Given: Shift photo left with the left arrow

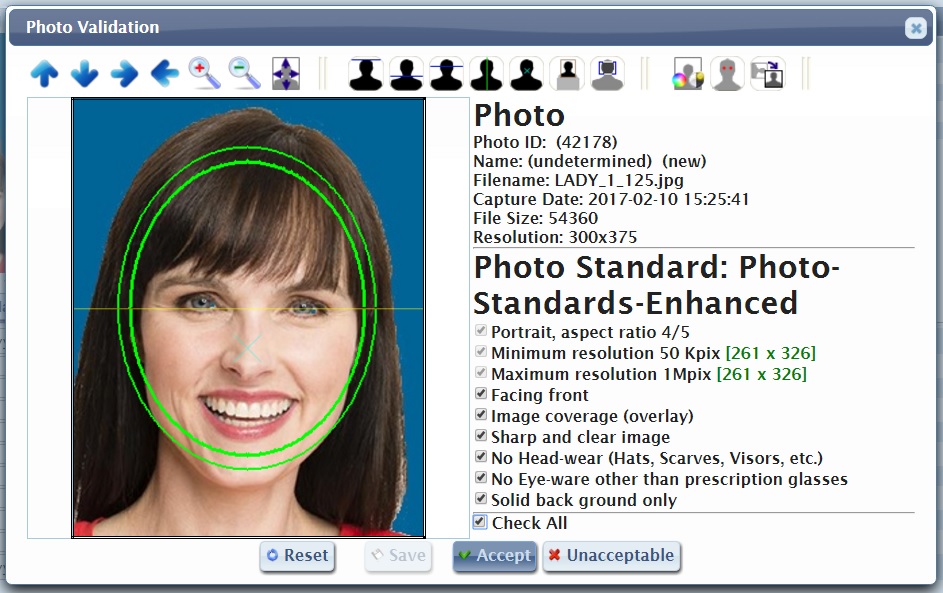Looking at the screenshot, I should coord(165,74).
